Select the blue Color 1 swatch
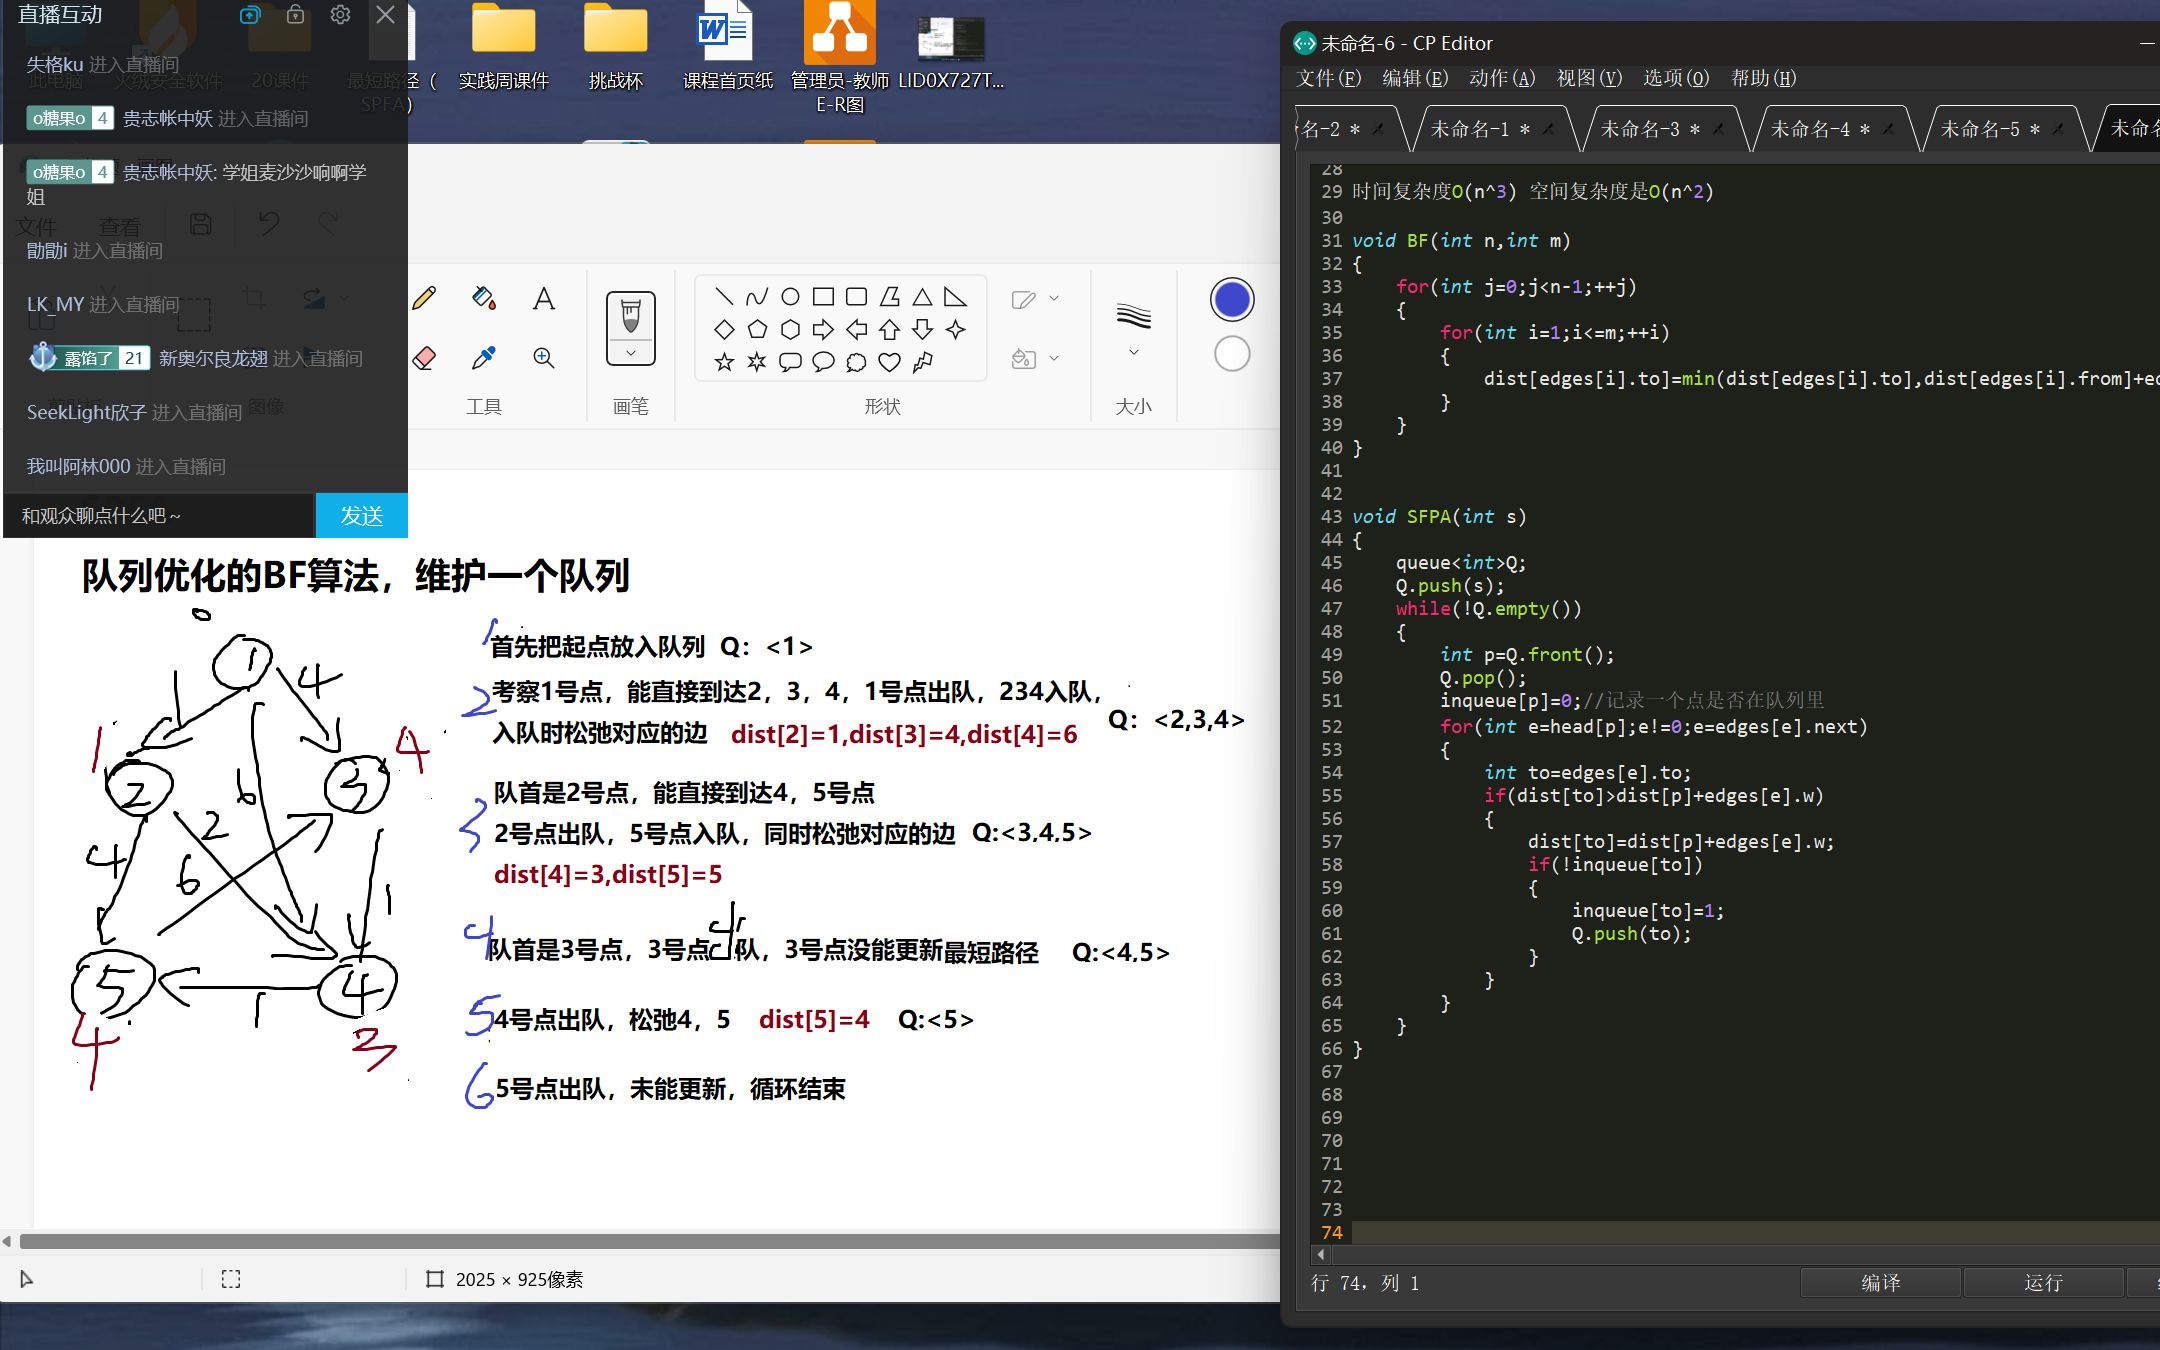 [1231, 300]
